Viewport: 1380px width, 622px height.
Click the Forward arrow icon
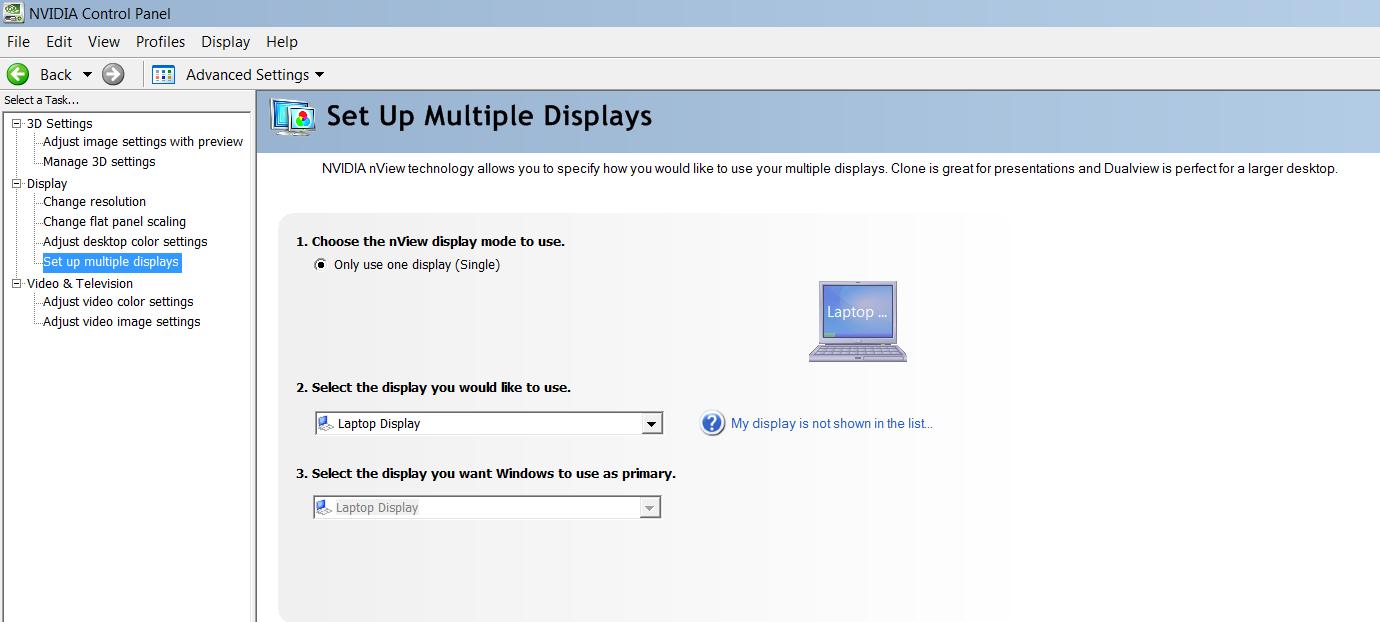[x=113, y=74]
